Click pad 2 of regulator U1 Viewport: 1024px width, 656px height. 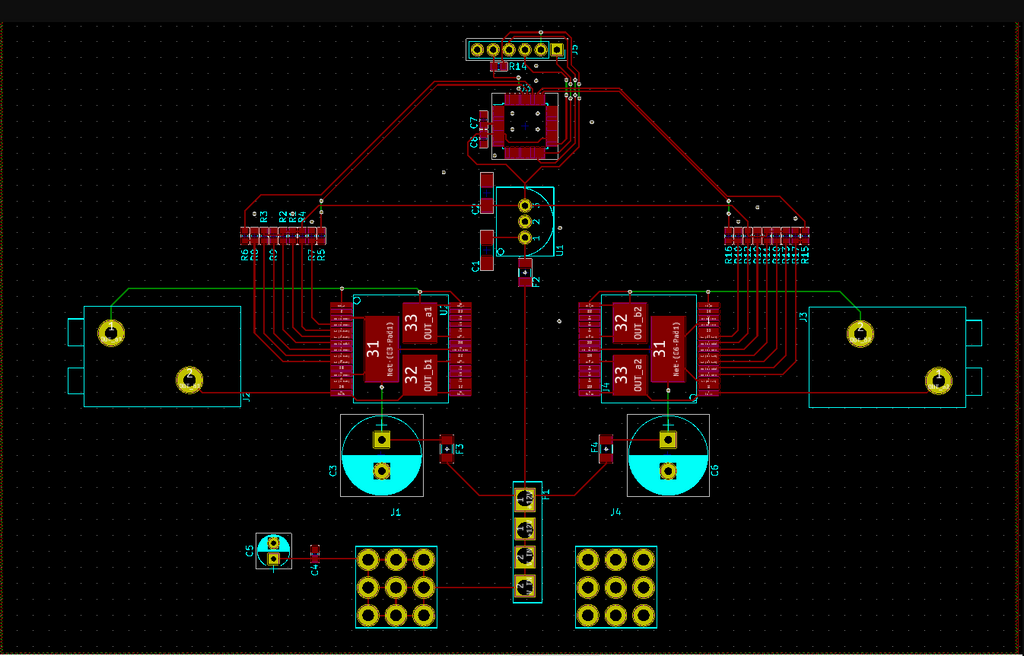point(525,221)
